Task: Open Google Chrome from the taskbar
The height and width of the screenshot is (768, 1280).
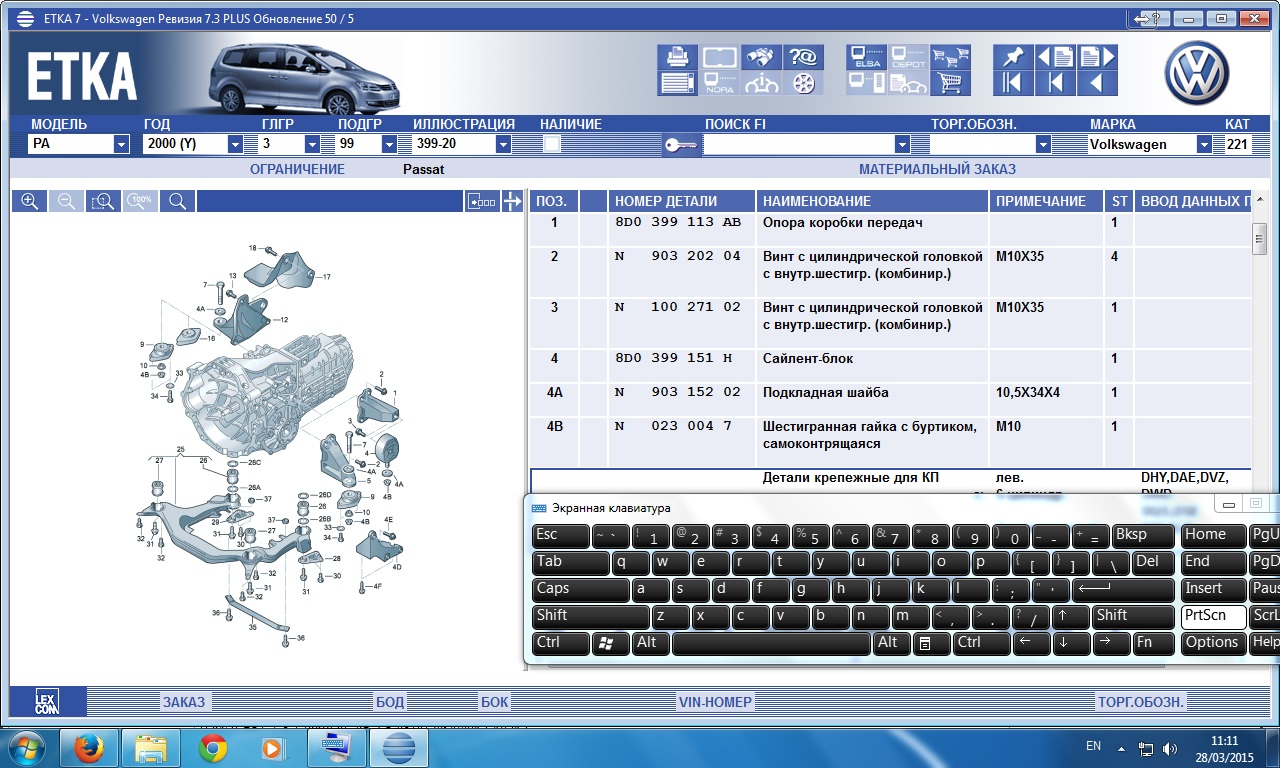Action: point(212,748)
